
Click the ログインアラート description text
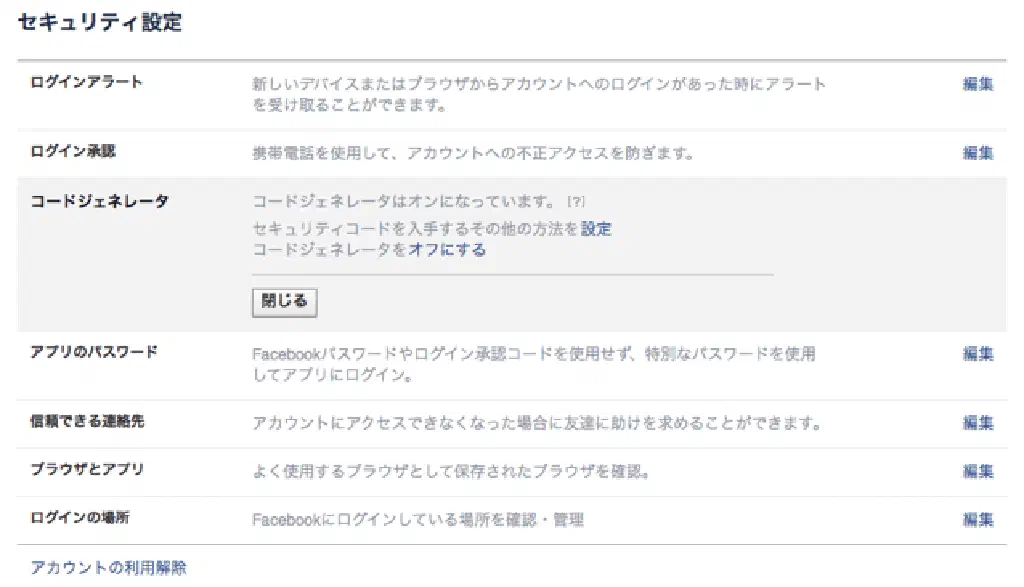pyautogui.click(x=539, y=94)
